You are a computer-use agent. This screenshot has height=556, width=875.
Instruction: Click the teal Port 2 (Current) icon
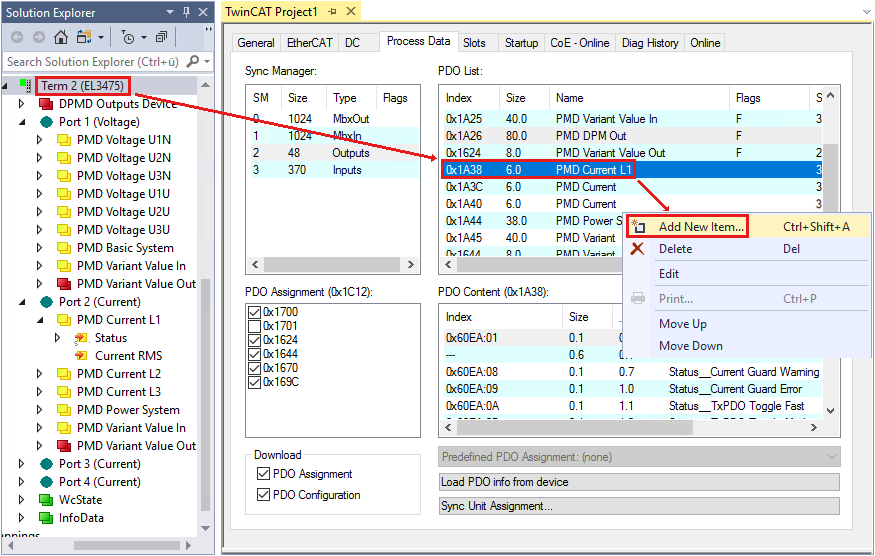pos(46,302)
